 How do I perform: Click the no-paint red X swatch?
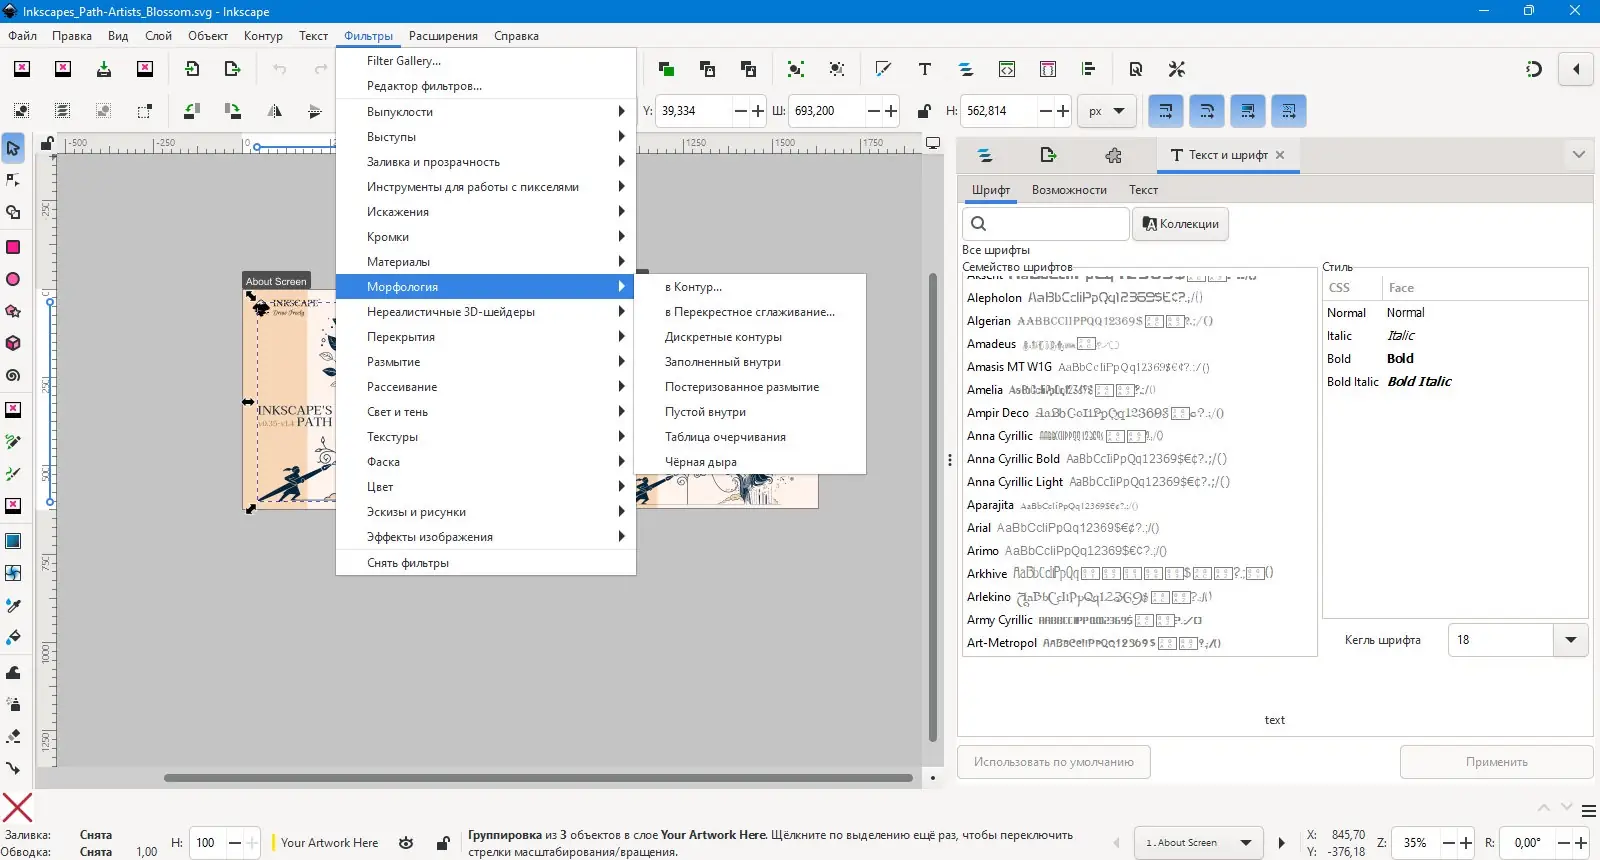[17, 807]
